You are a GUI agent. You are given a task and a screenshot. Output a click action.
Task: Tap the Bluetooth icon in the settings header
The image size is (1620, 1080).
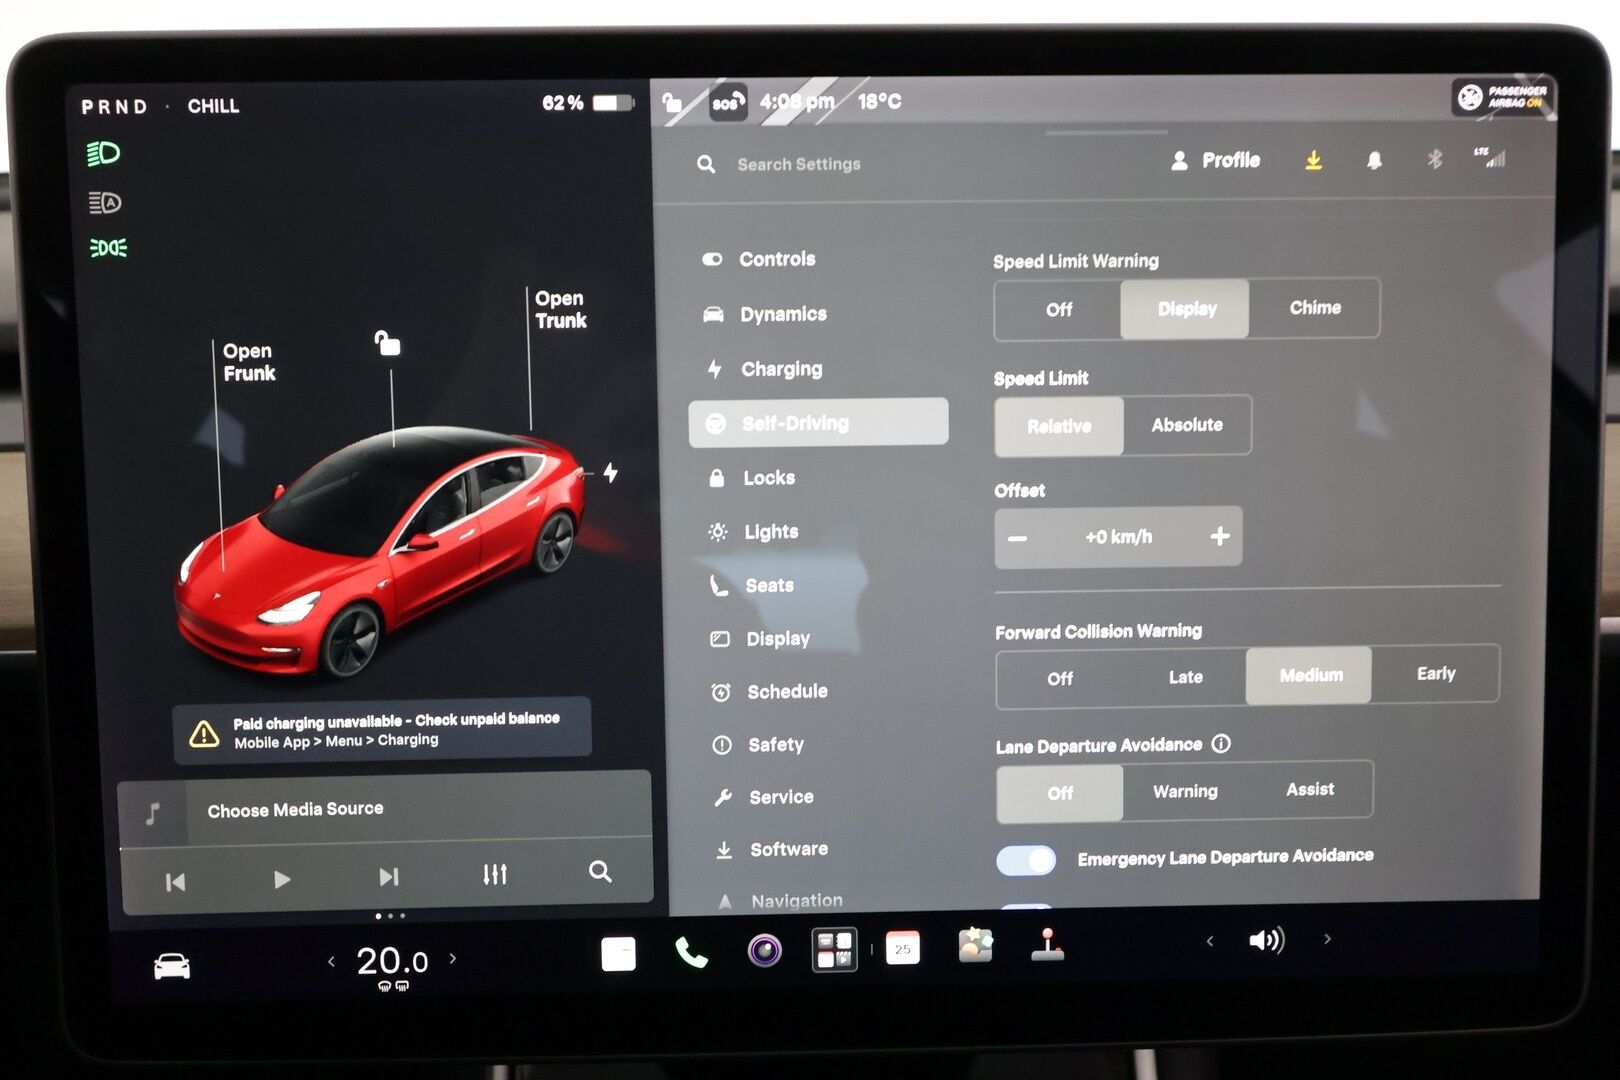click(1434, 158)
